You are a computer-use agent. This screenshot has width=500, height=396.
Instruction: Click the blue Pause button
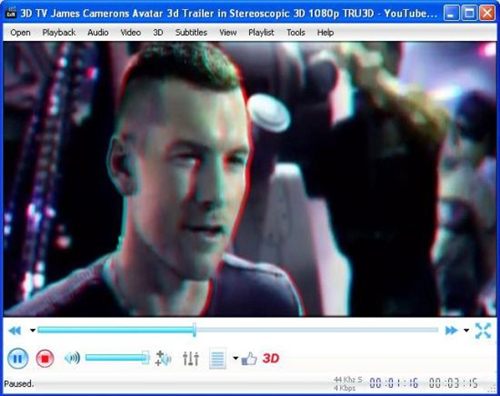[18, 359]
